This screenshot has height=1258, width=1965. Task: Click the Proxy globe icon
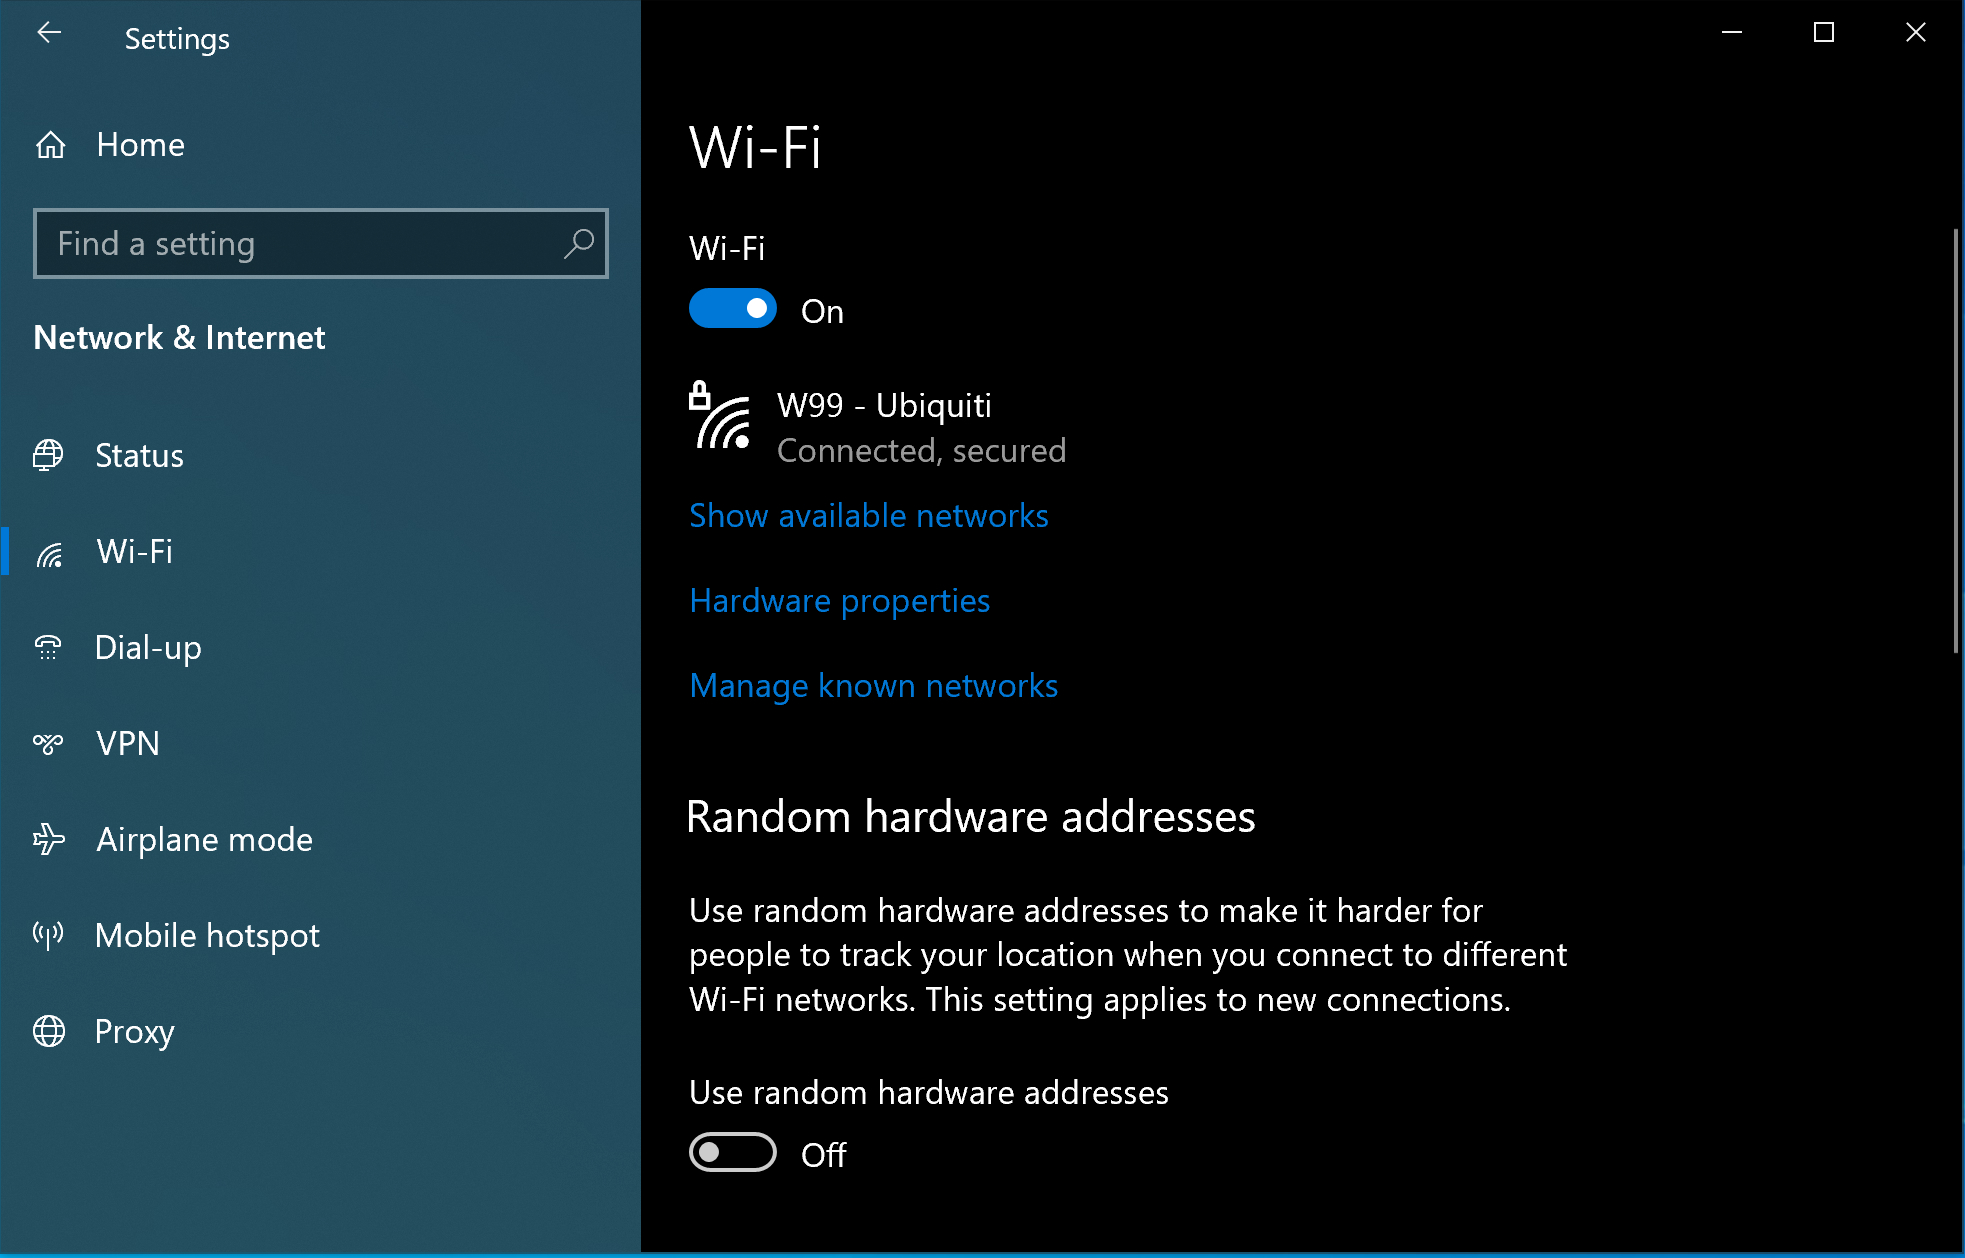(x=49, y=1031)
